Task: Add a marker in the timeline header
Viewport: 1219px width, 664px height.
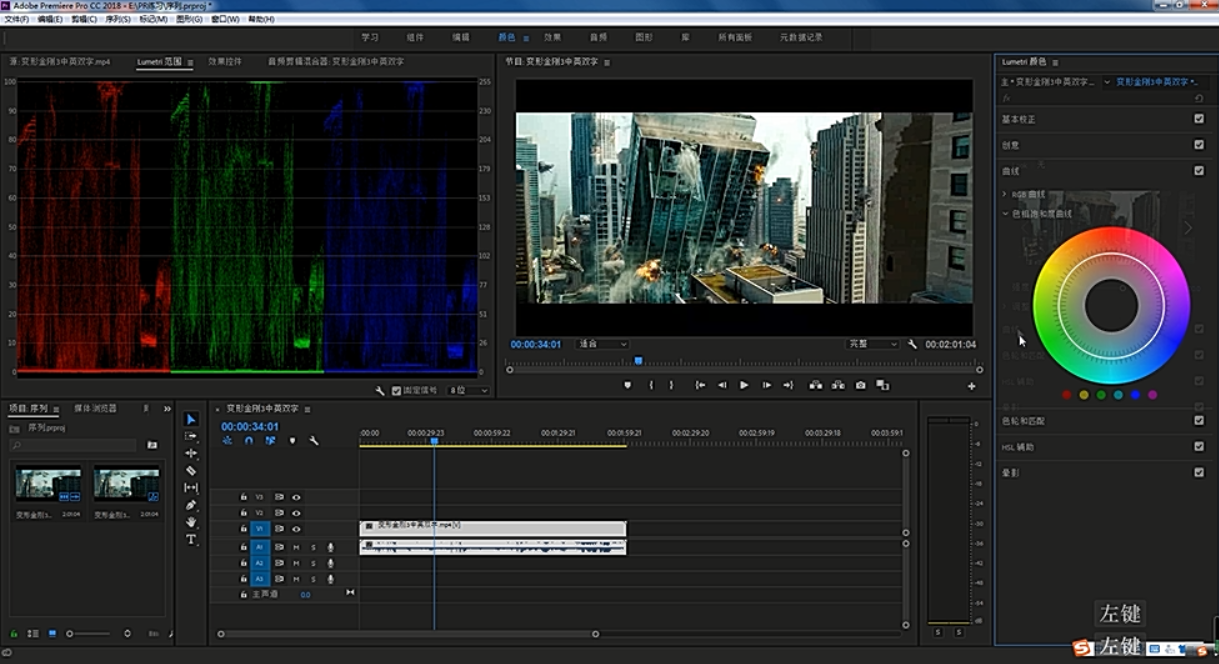Action: point(292,441)
